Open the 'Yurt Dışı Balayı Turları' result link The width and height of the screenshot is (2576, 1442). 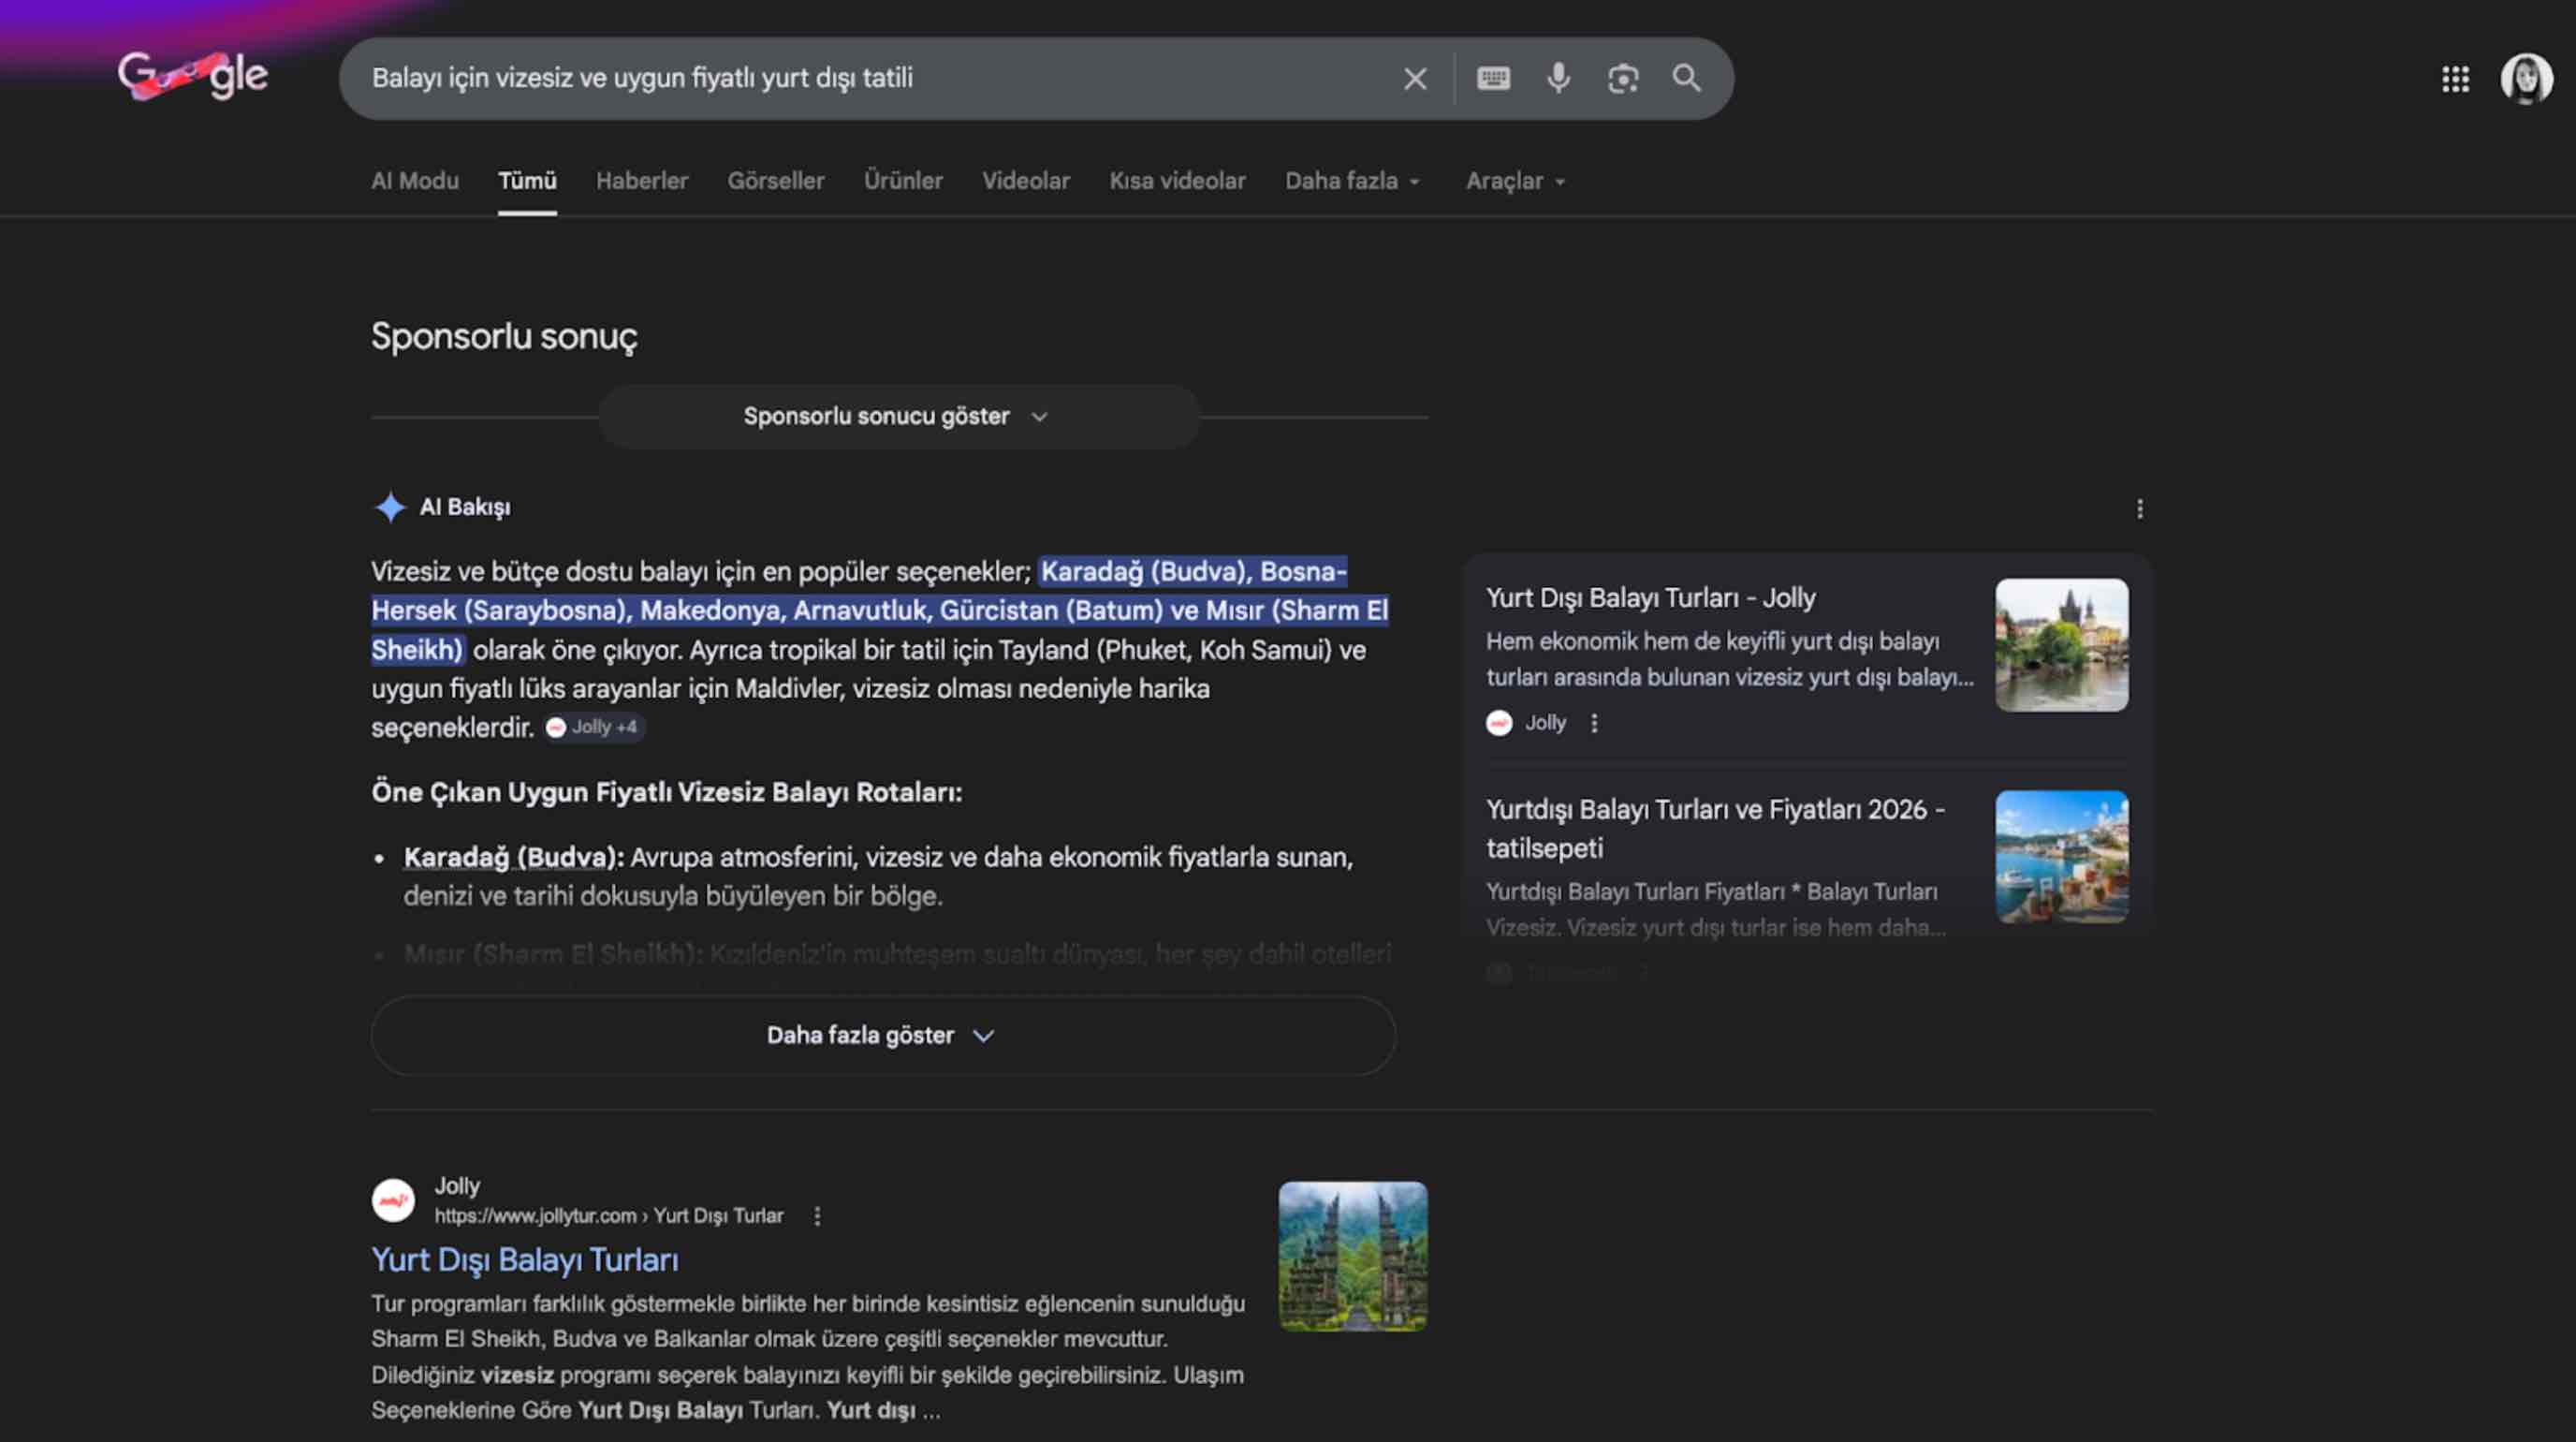click(x=524, y=1259)
